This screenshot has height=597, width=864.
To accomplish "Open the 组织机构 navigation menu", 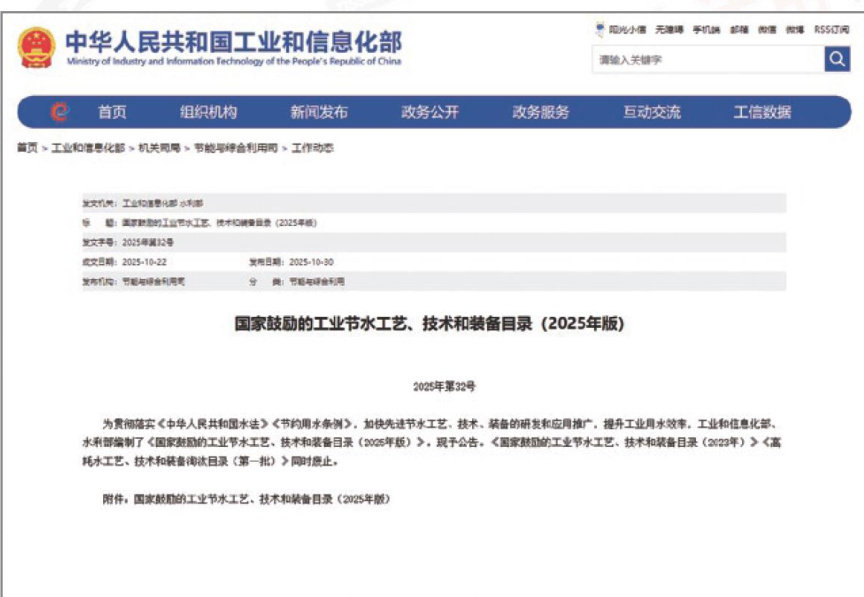I will point(208,112).
